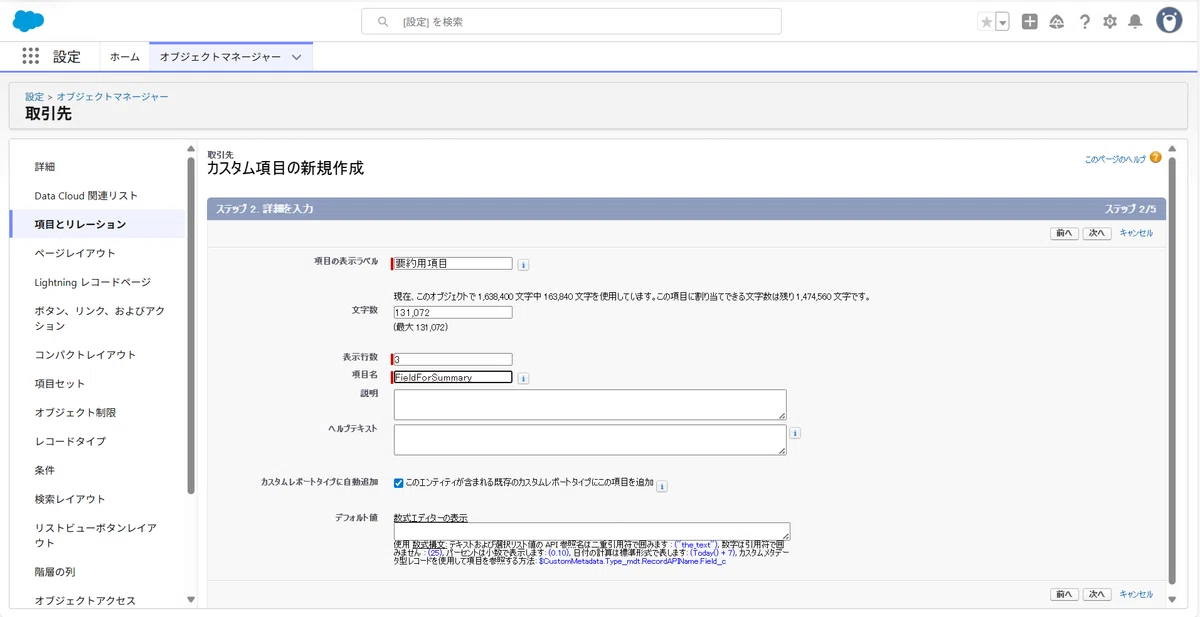Click info icon beside 項目の表示ラベル

(x=523, y=265)
